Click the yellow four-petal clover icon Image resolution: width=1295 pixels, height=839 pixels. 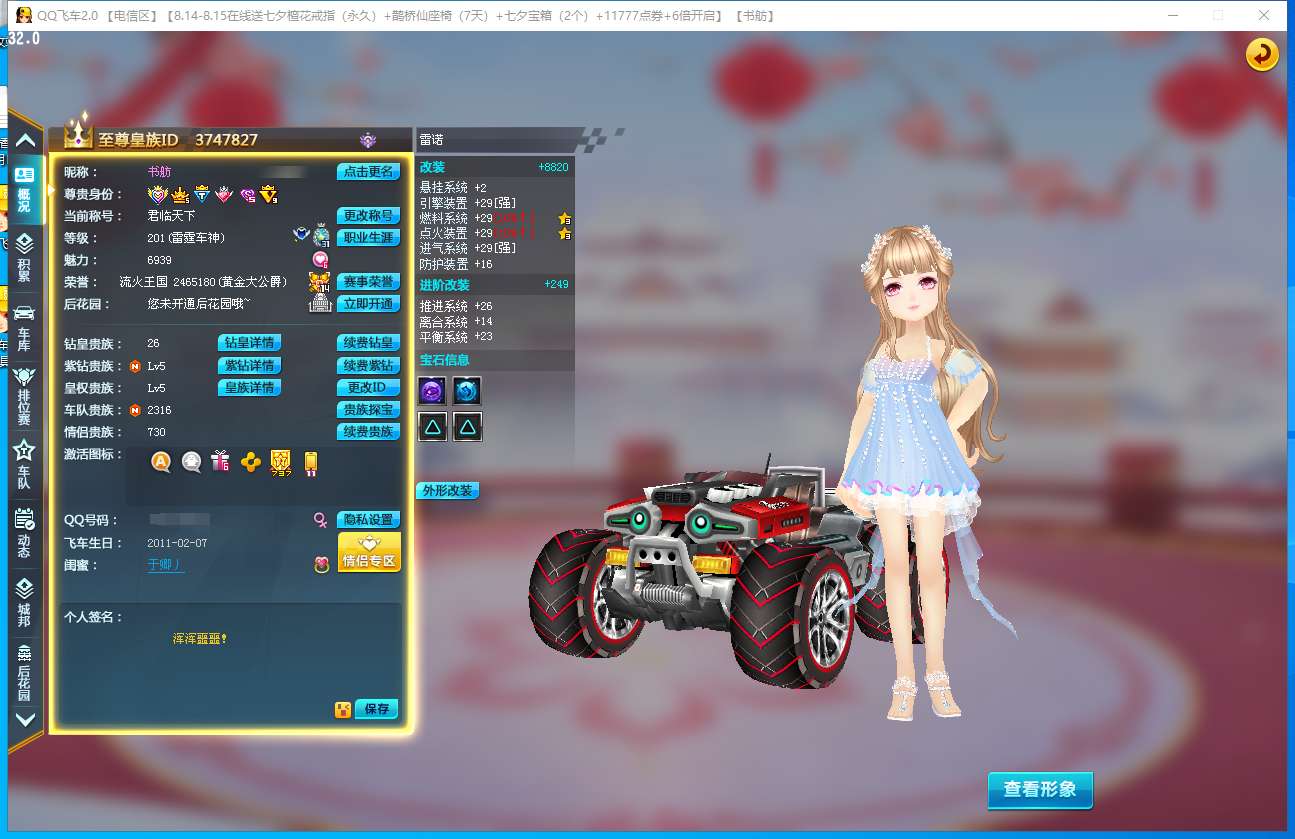251,462
